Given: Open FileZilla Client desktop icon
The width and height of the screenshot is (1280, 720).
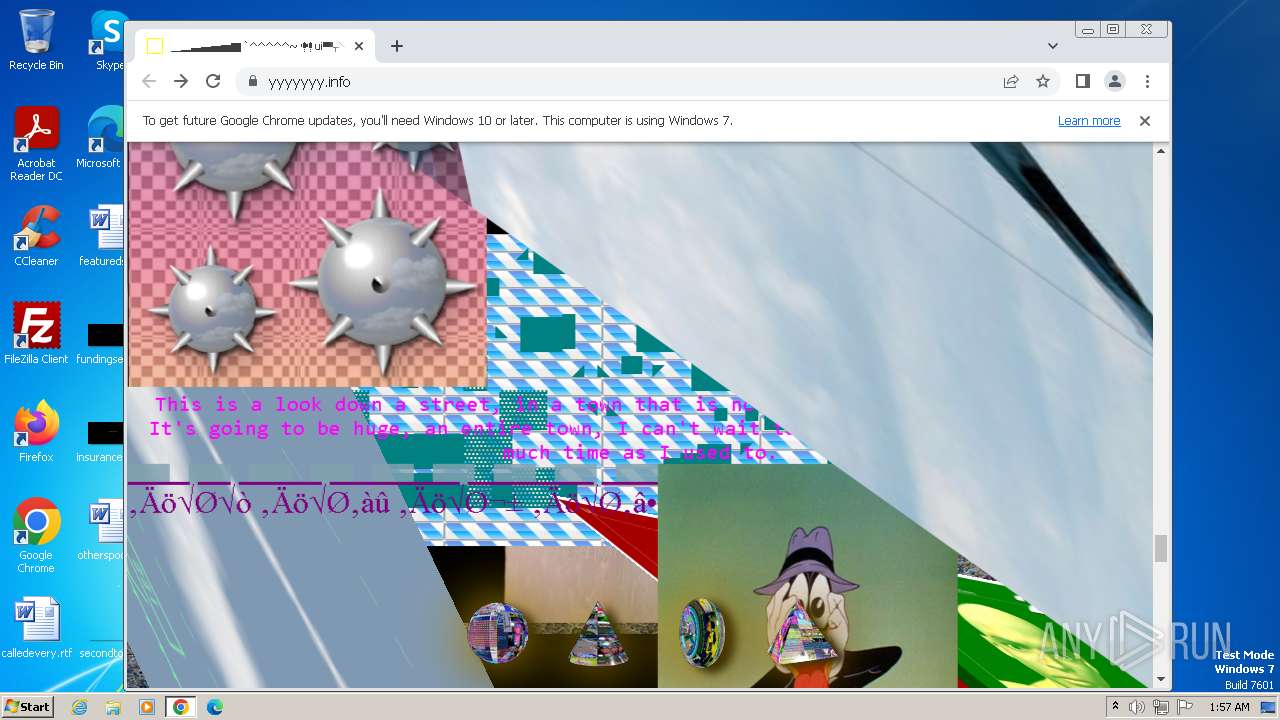Looking at the screenshot, I should point(36,334).
